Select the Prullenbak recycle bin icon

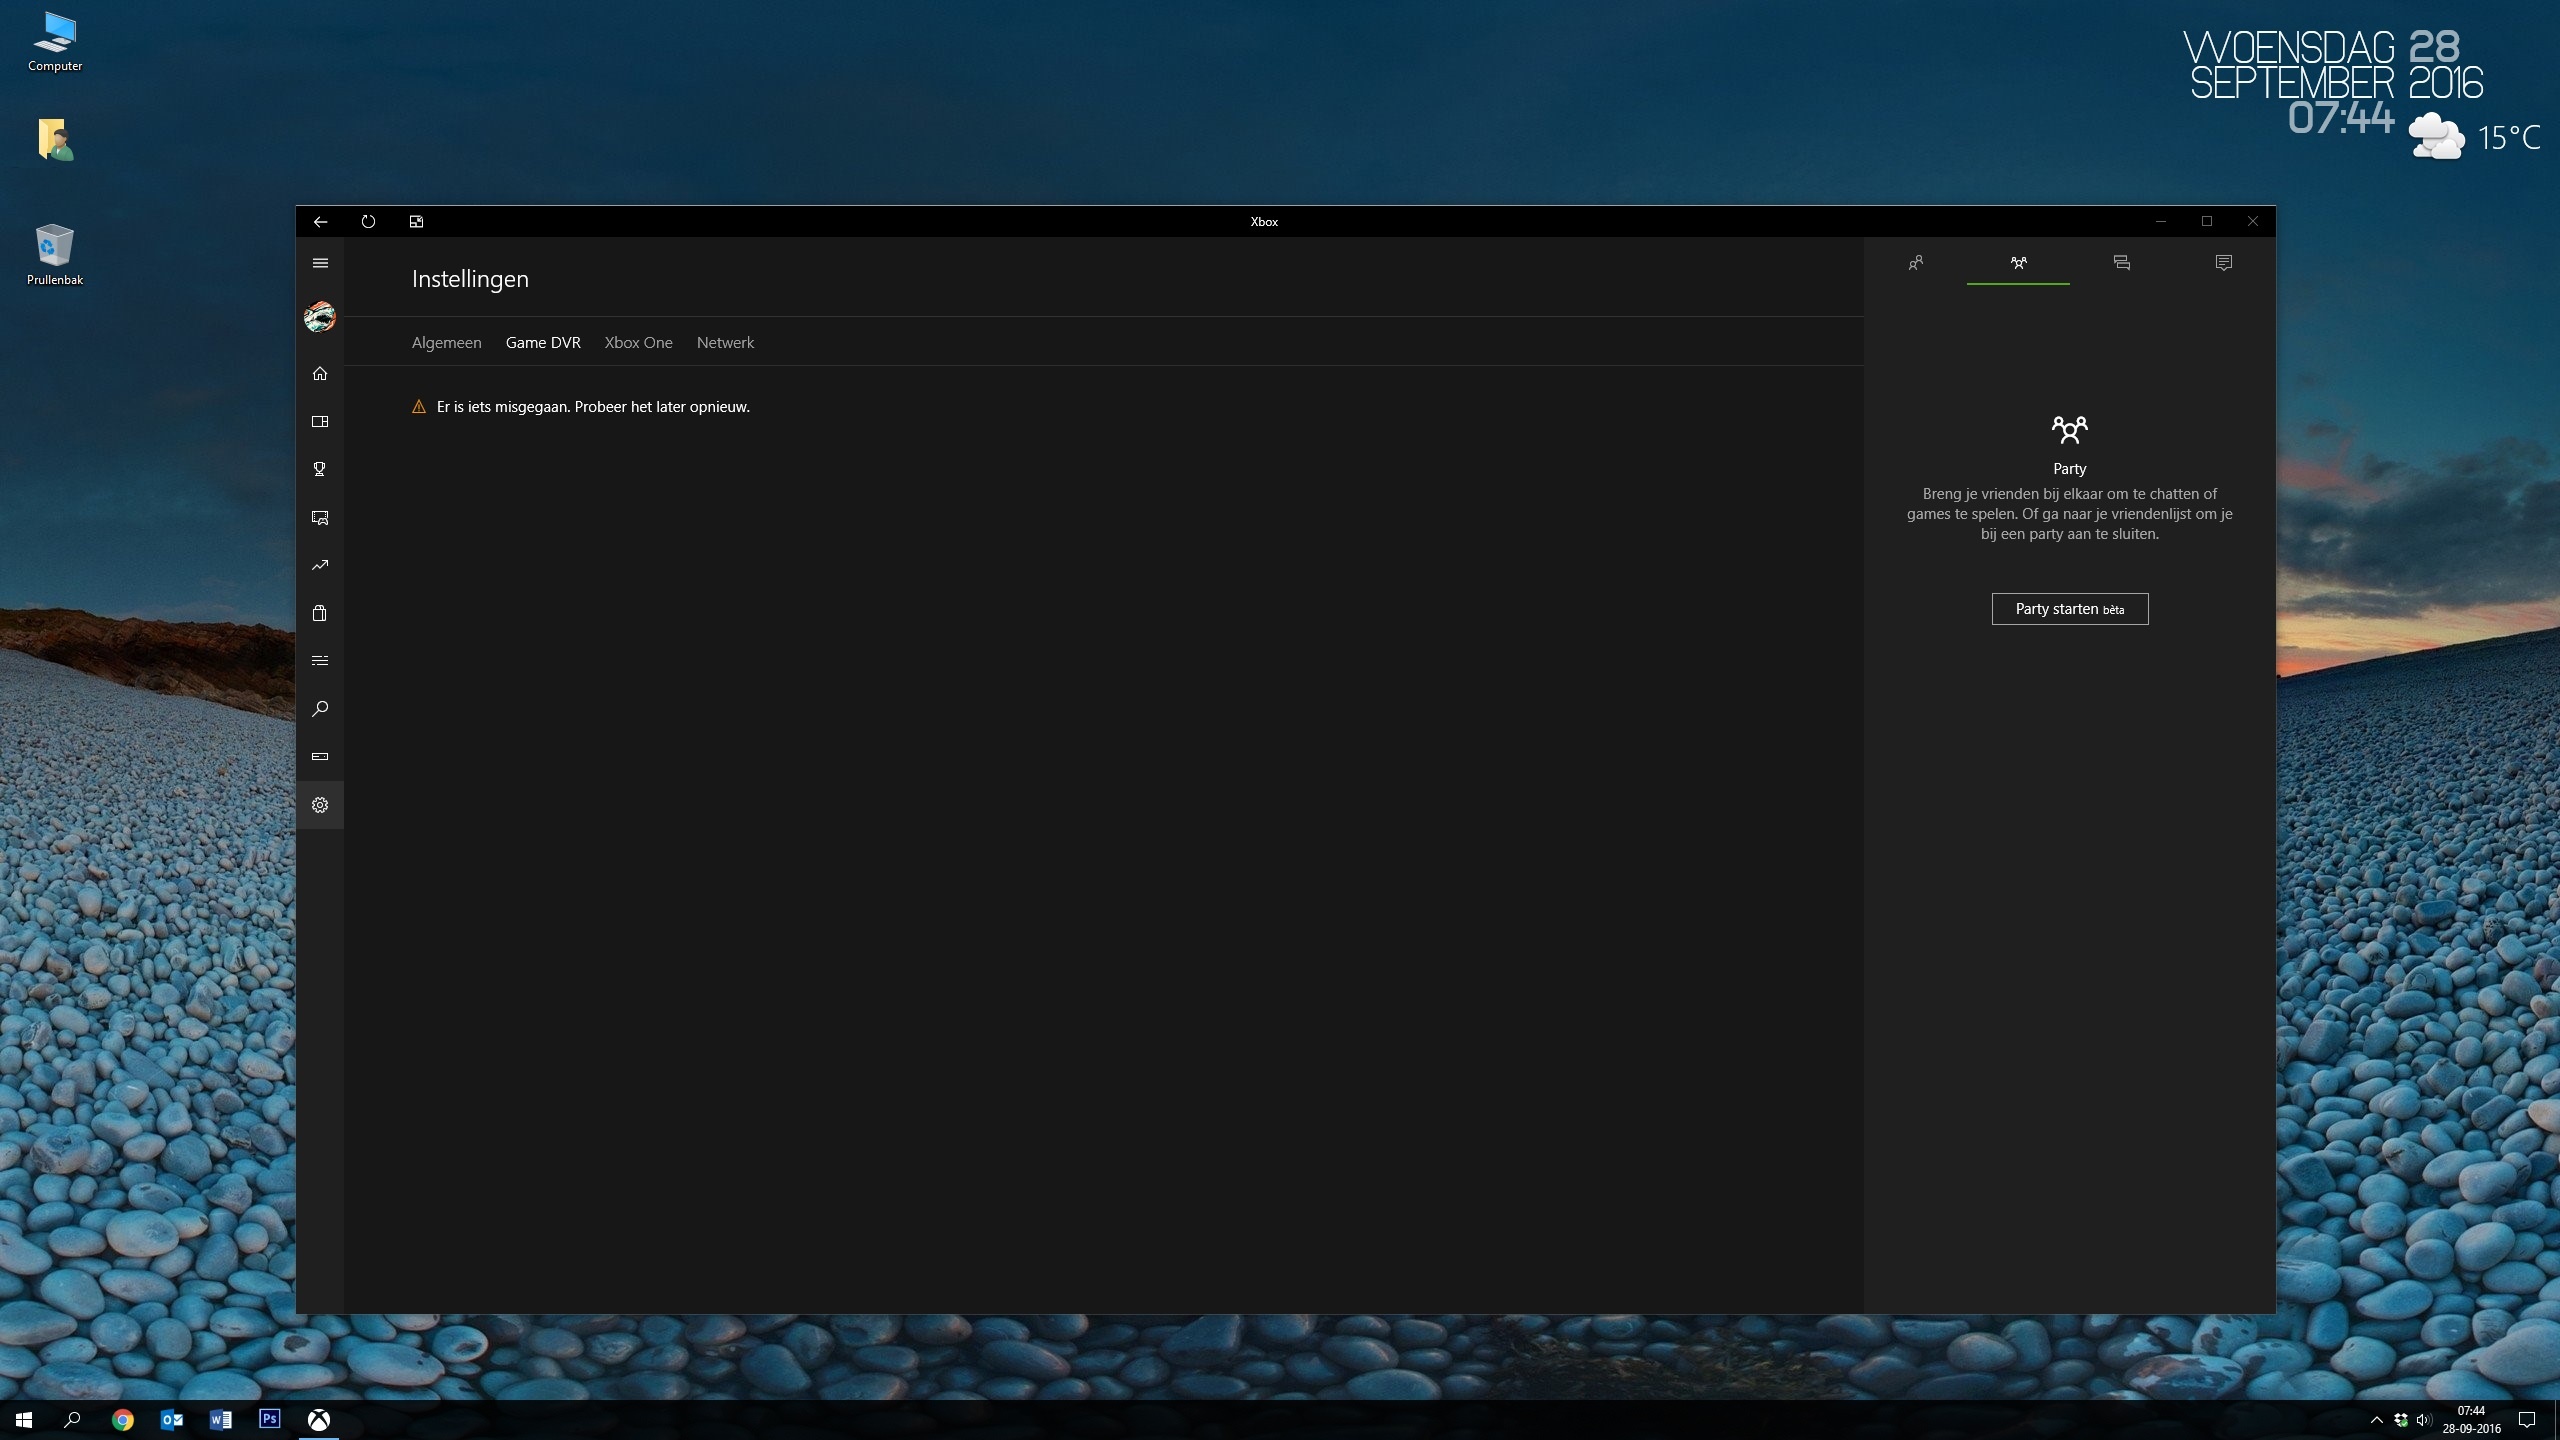(x=55, y=255)
